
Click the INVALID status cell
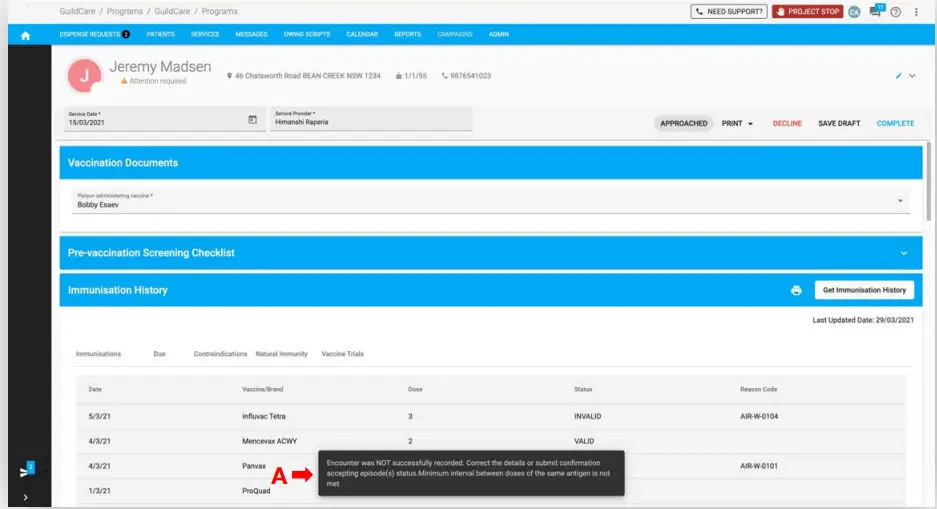click(587, 416)
